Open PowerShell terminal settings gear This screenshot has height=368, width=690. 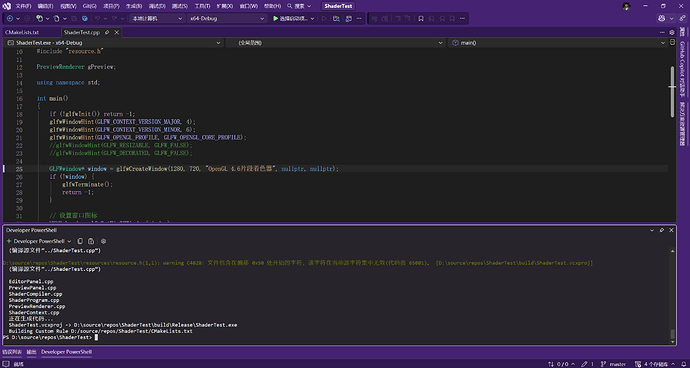(x=103, y=241)
